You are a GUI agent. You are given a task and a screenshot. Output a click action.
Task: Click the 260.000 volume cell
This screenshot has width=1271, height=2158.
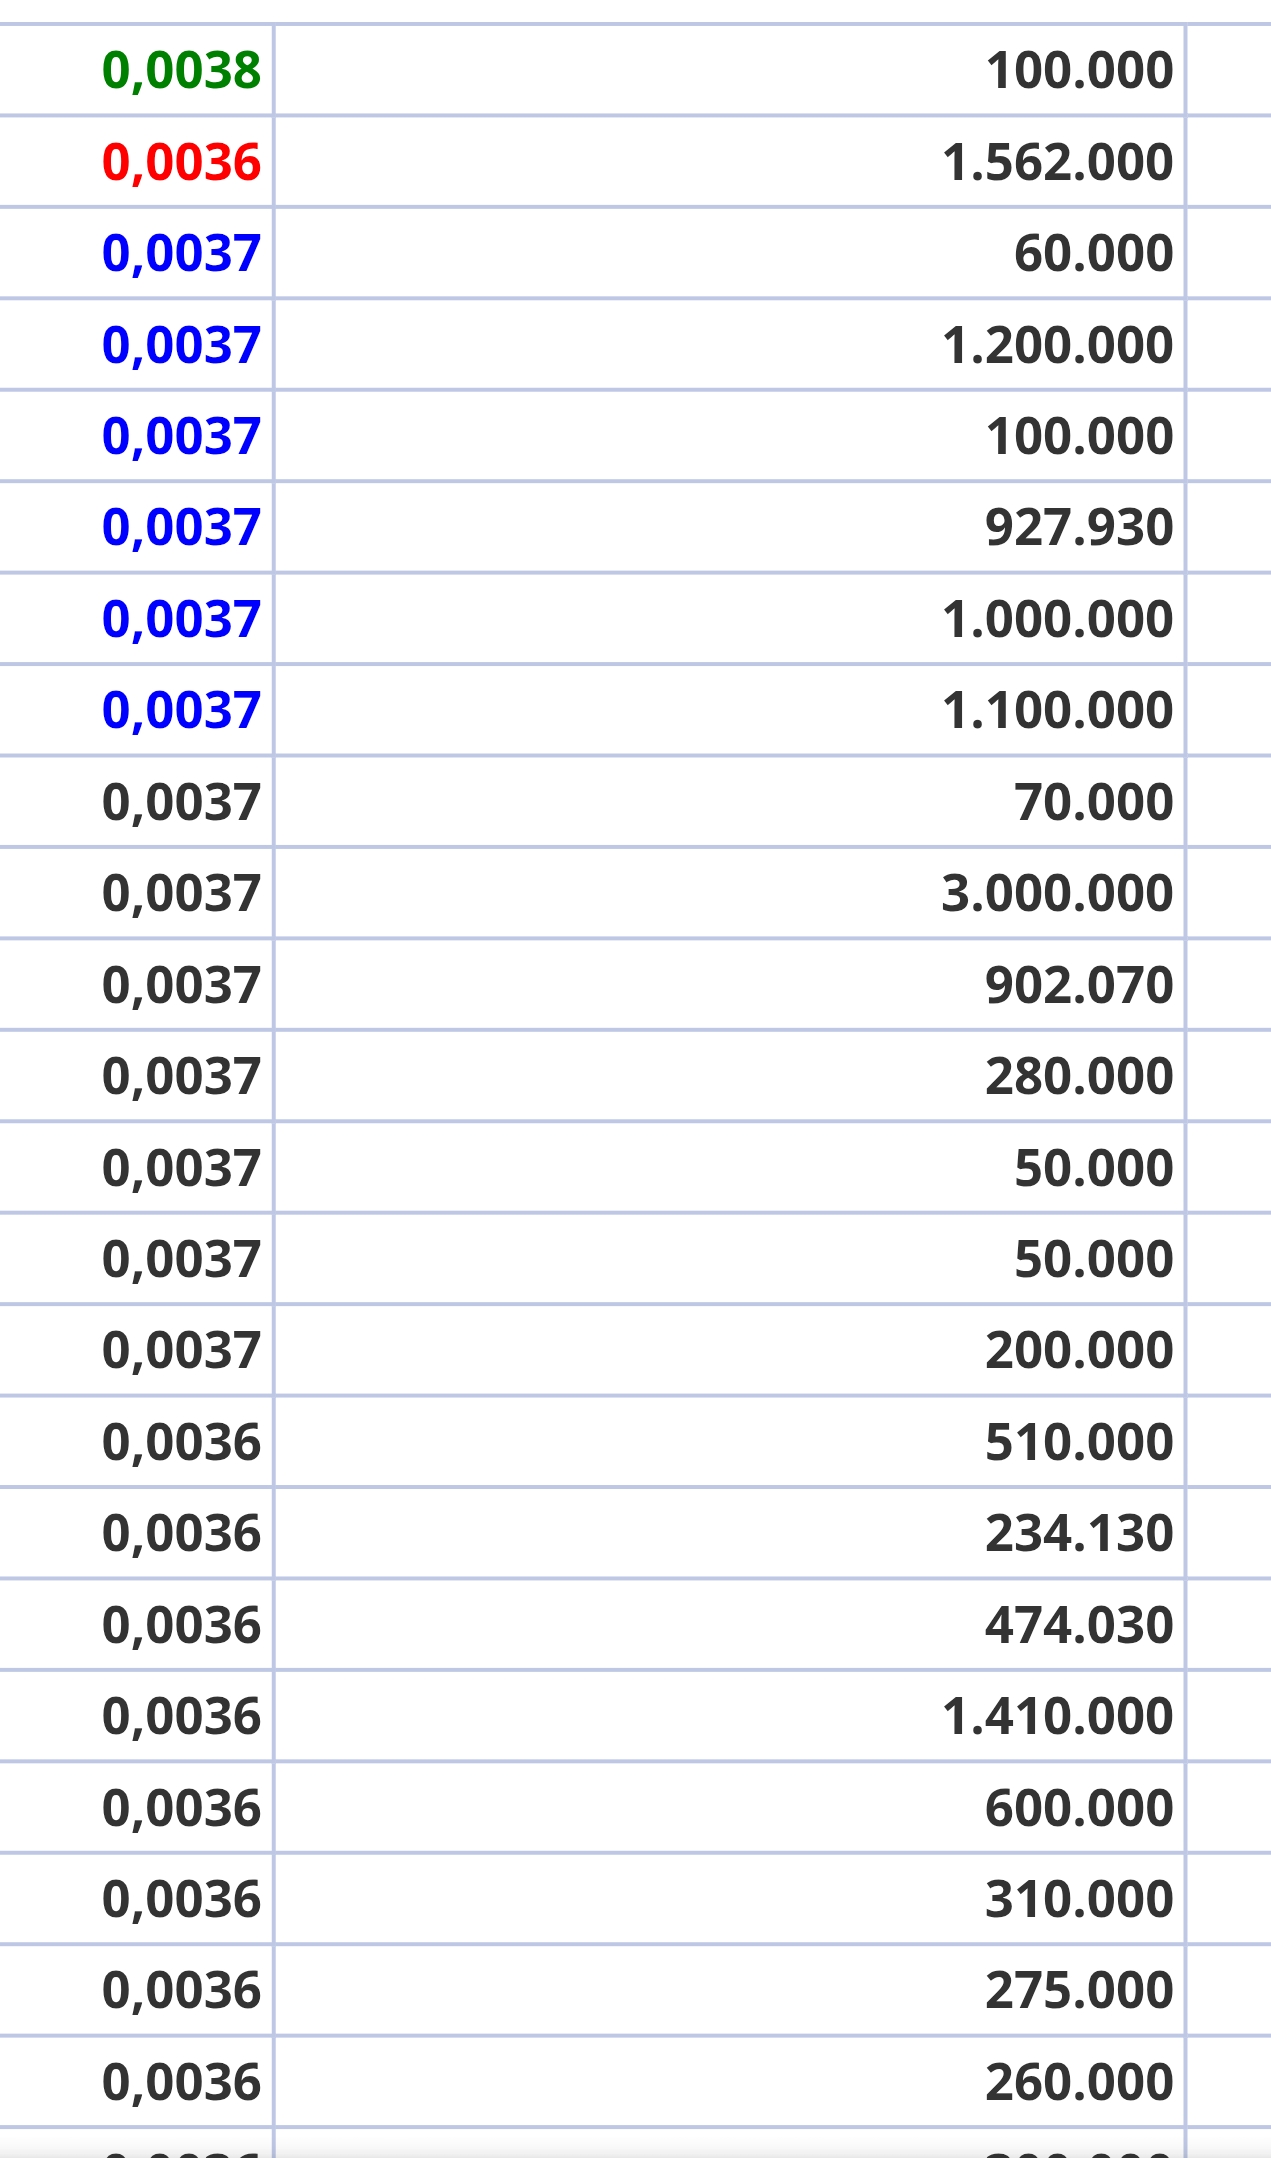730,2083
